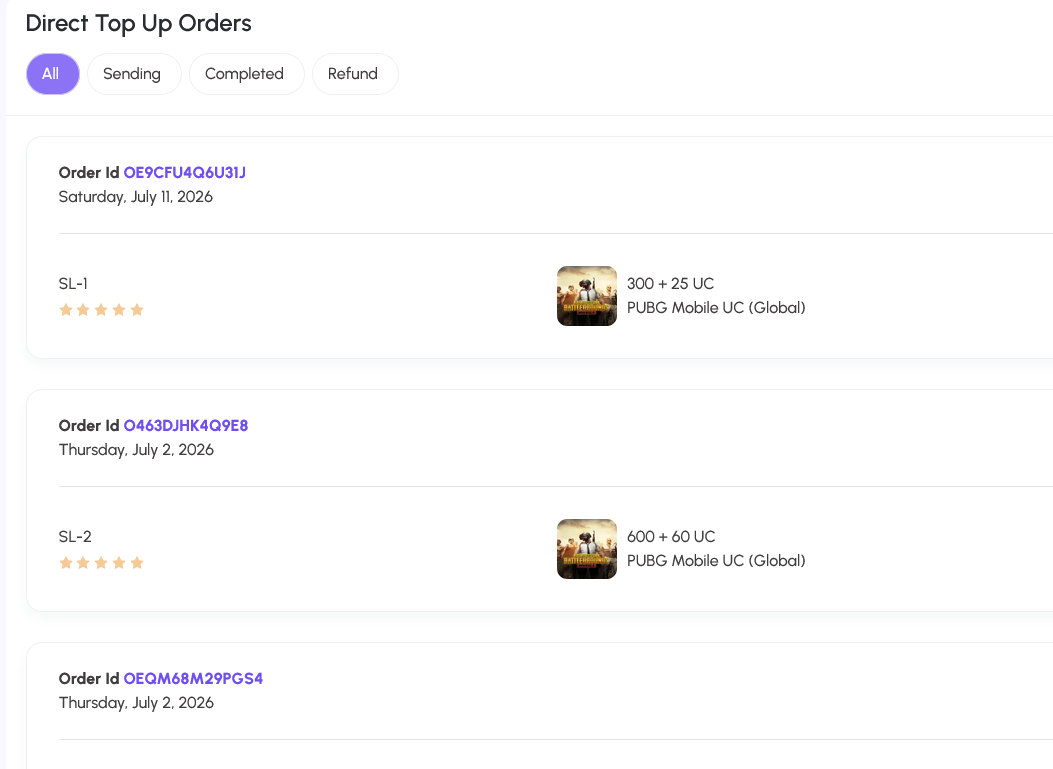Click the SL-1 seller label
The image size is (1053, 769).
pyautogui.click(x=73, y=284)
